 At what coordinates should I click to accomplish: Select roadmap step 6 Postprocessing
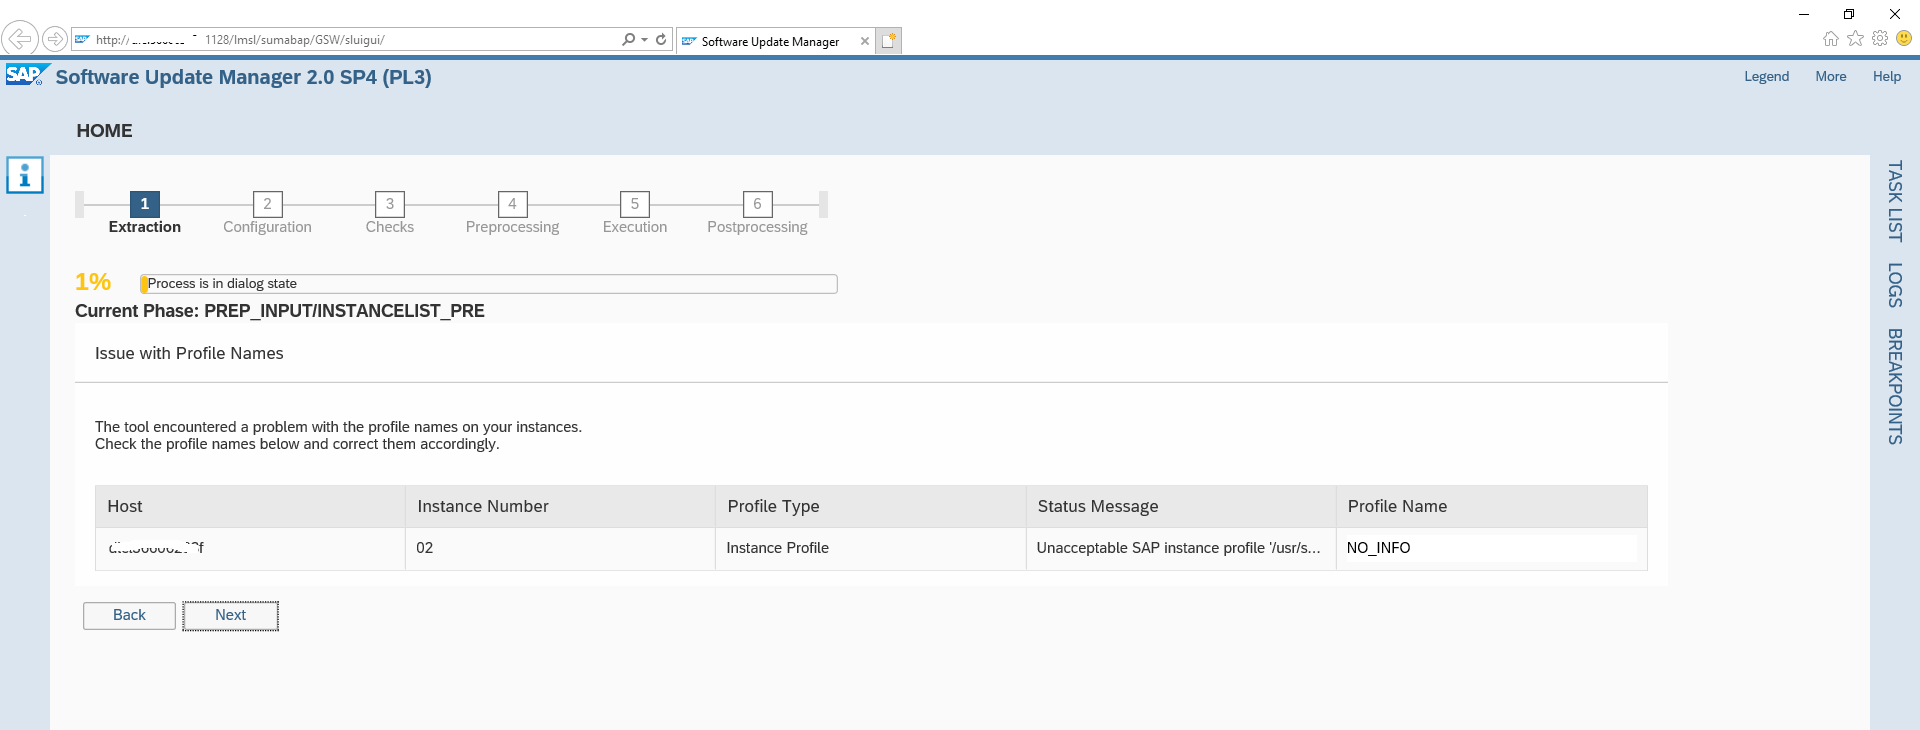point(757,204)
